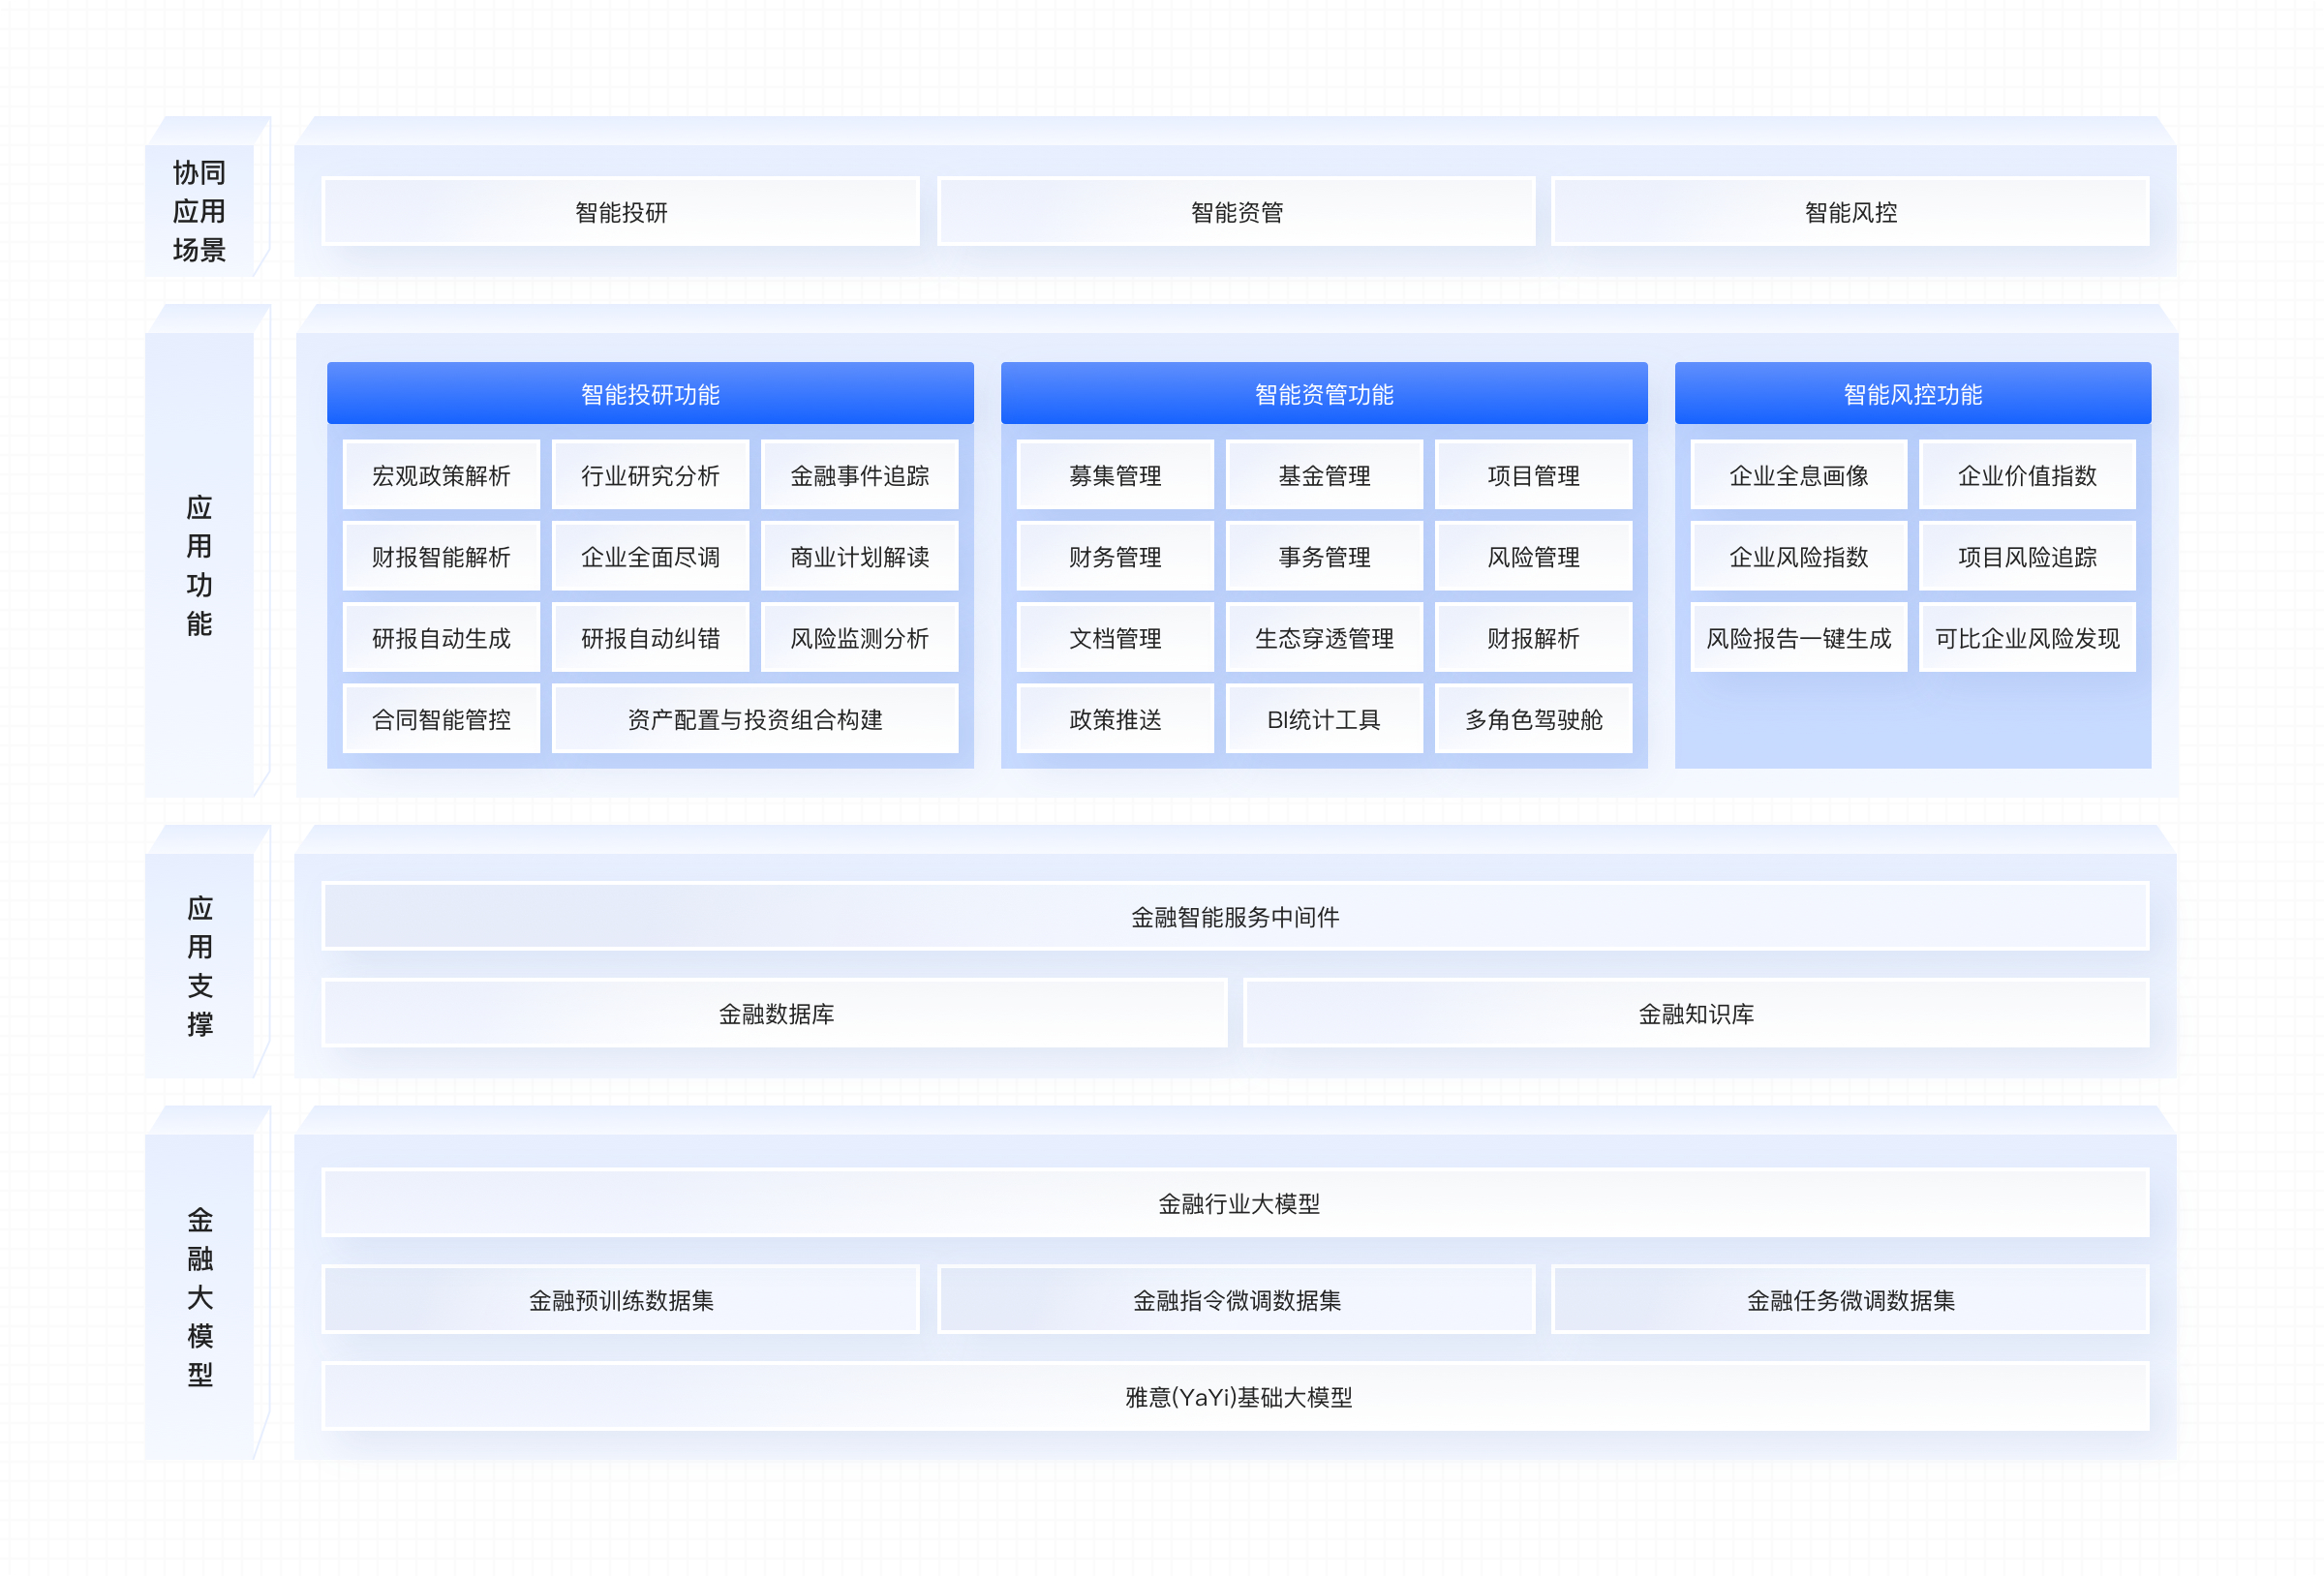The image size is (2324, 1576).
Task: Click the 资产配置与投资组合构建 wide tile
Action: pos(755,719)
